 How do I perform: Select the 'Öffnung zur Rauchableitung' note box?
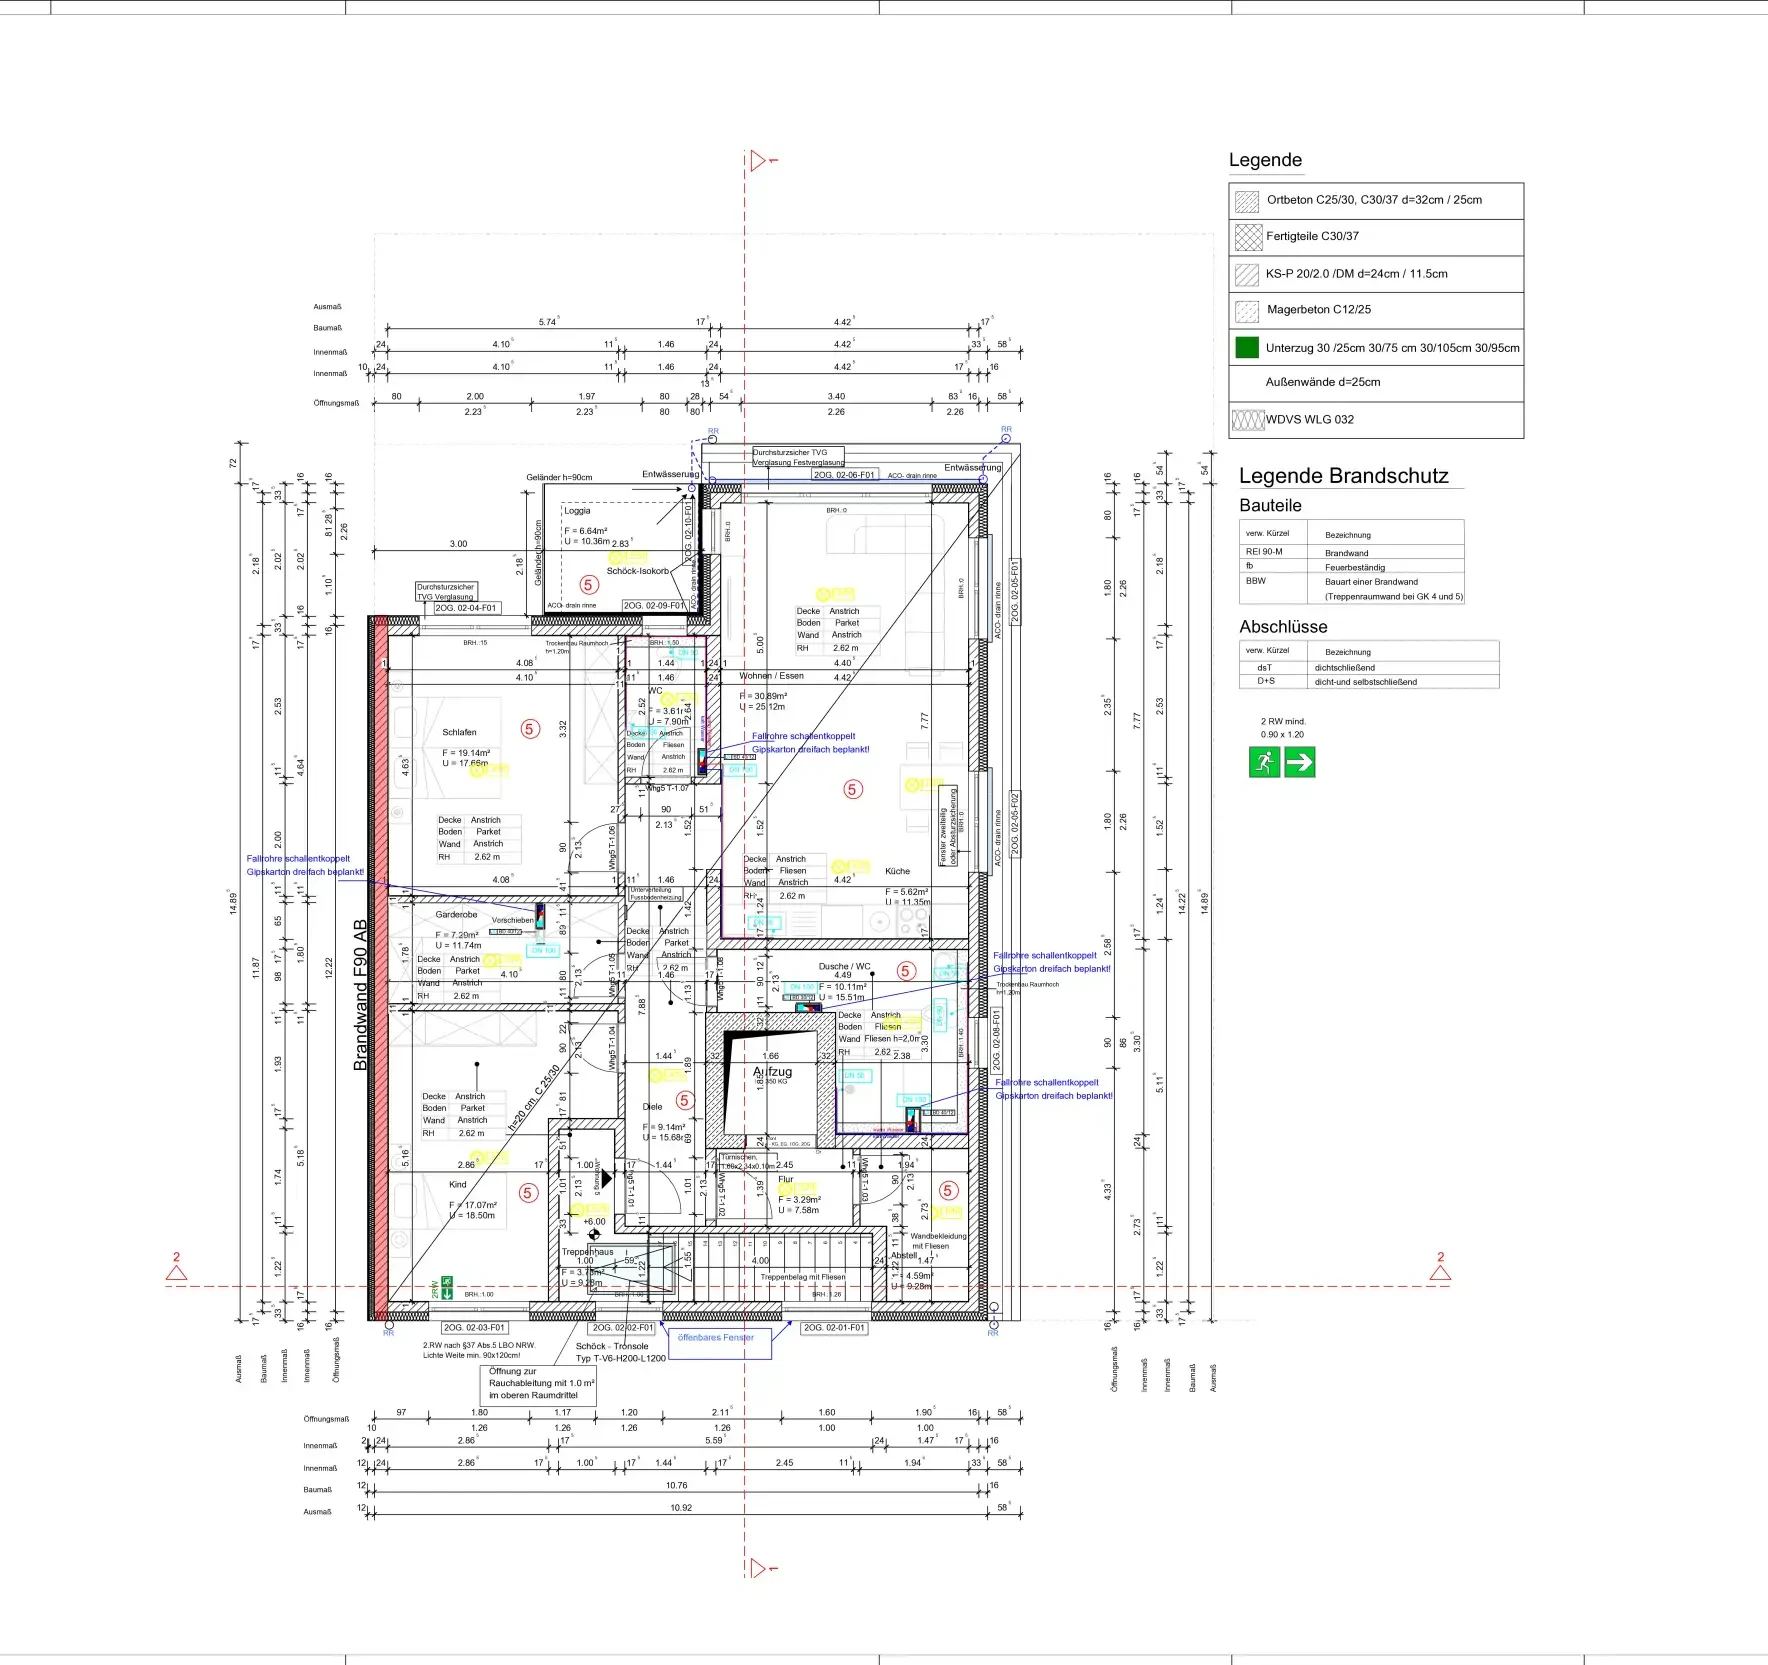click(539, 1383)
